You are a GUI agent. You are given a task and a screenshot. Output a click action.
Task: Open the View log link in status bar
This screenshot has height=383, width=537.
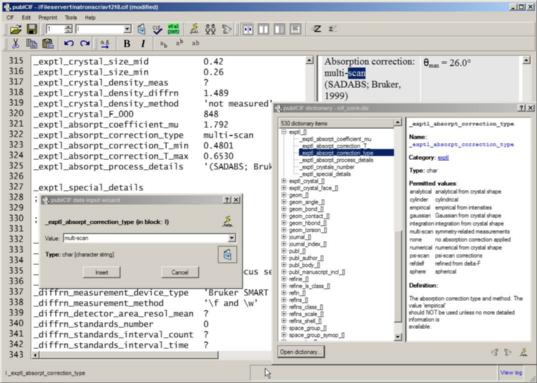tap(511, 372)
